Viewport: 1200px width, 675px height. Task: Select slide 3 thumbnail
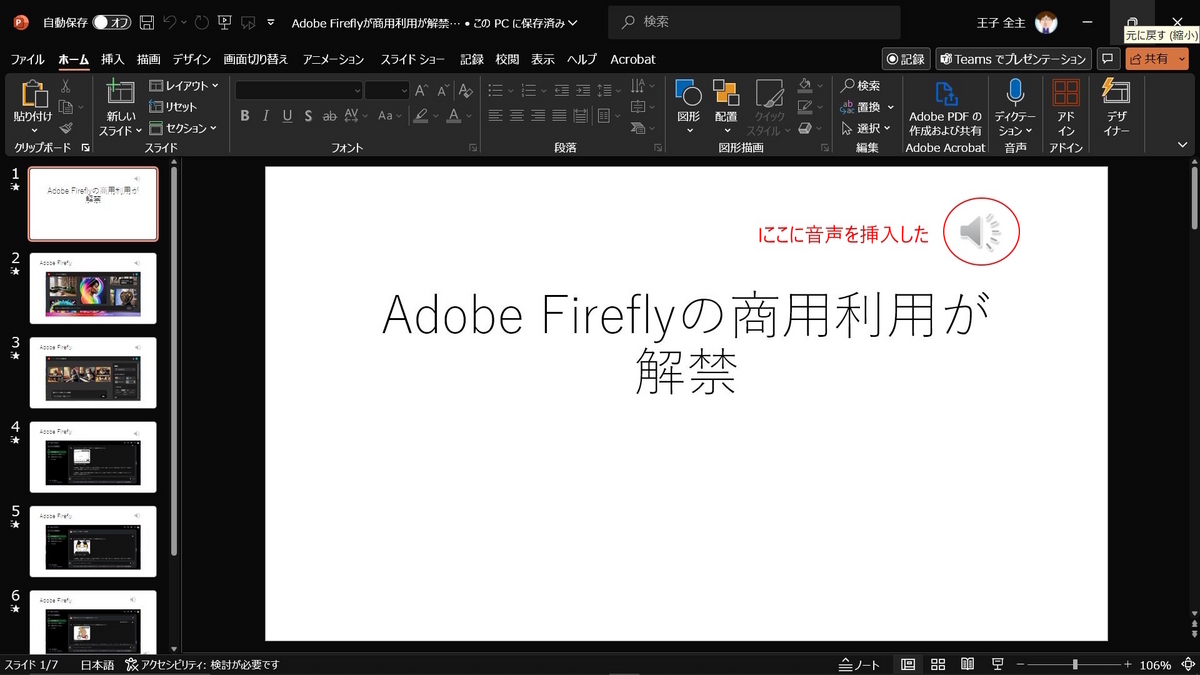[x=93, y=372]
